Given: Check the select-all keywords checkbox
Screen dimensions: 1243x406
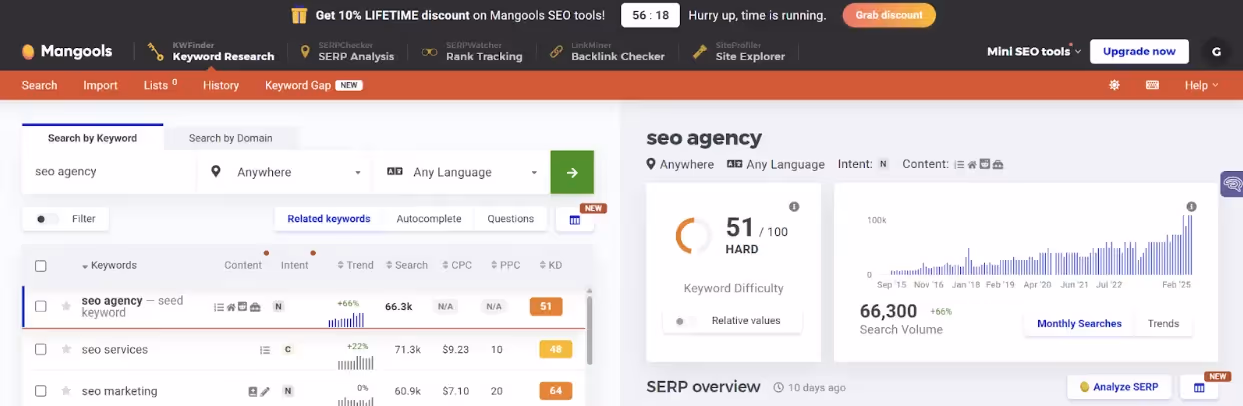Looking at the screenshot, I should pyautogui.click(x=41, y=266).
